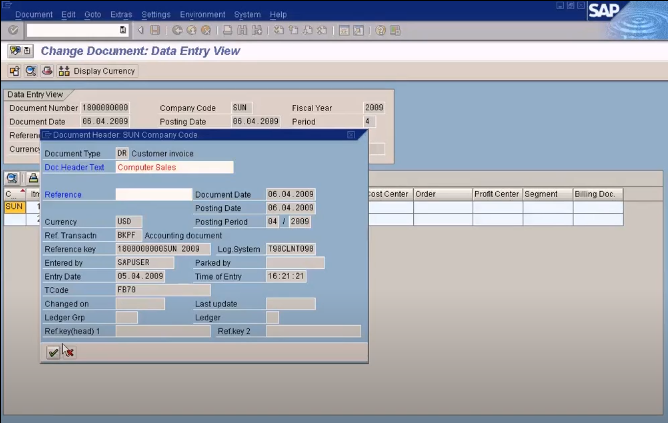Click the green Enter checkmark in the standard toolbar

coord(13,30)
